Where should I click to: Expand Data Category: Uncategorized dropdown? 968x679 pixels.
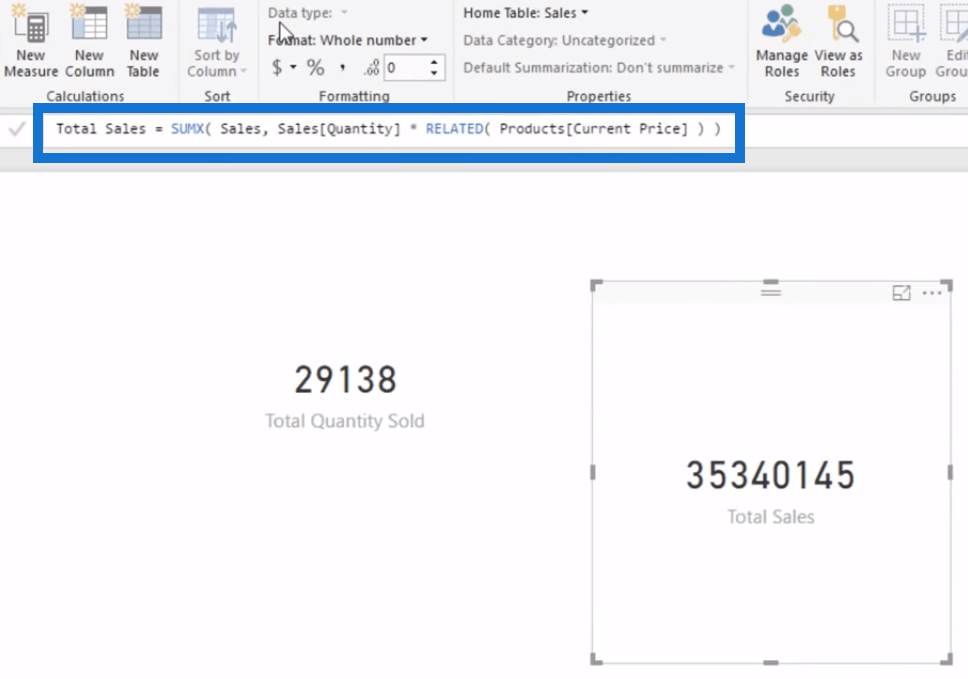tap(565, 40)
